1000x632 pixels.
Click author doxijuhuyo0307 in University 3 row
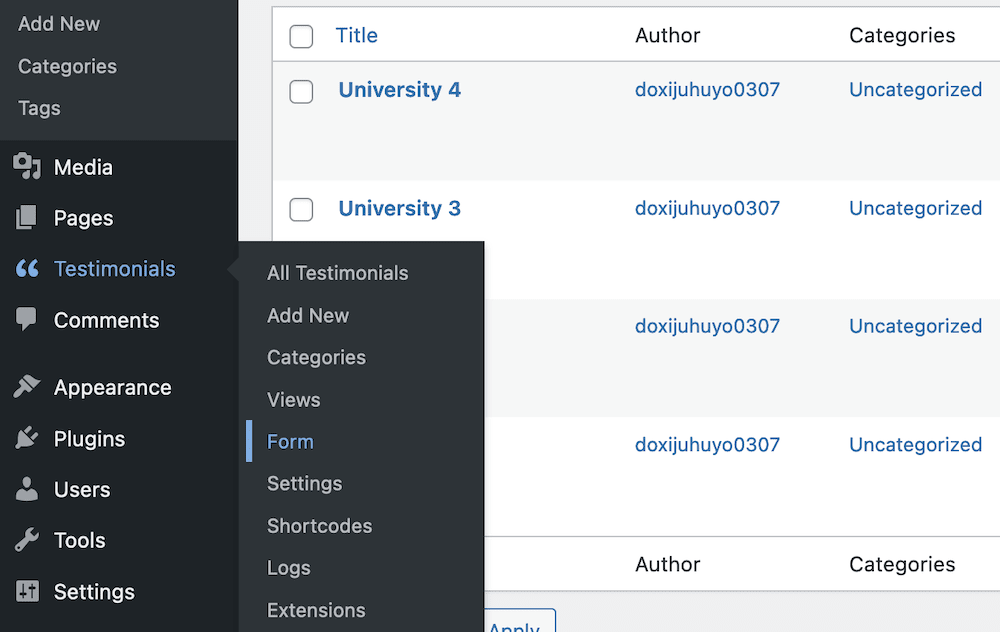pos(707,208)
